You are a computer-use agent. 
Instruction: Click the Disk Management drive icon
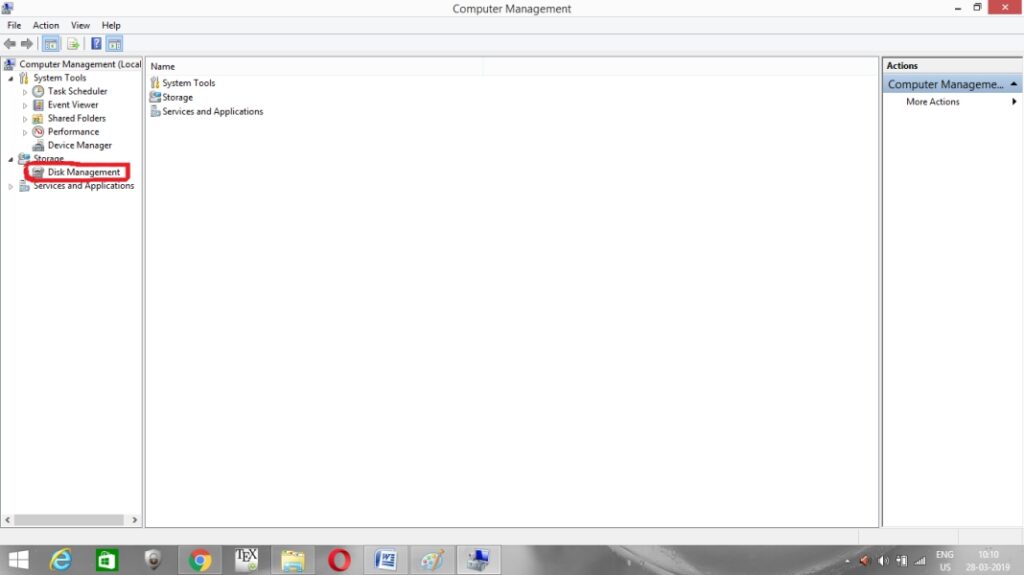[x=38, y=172]
